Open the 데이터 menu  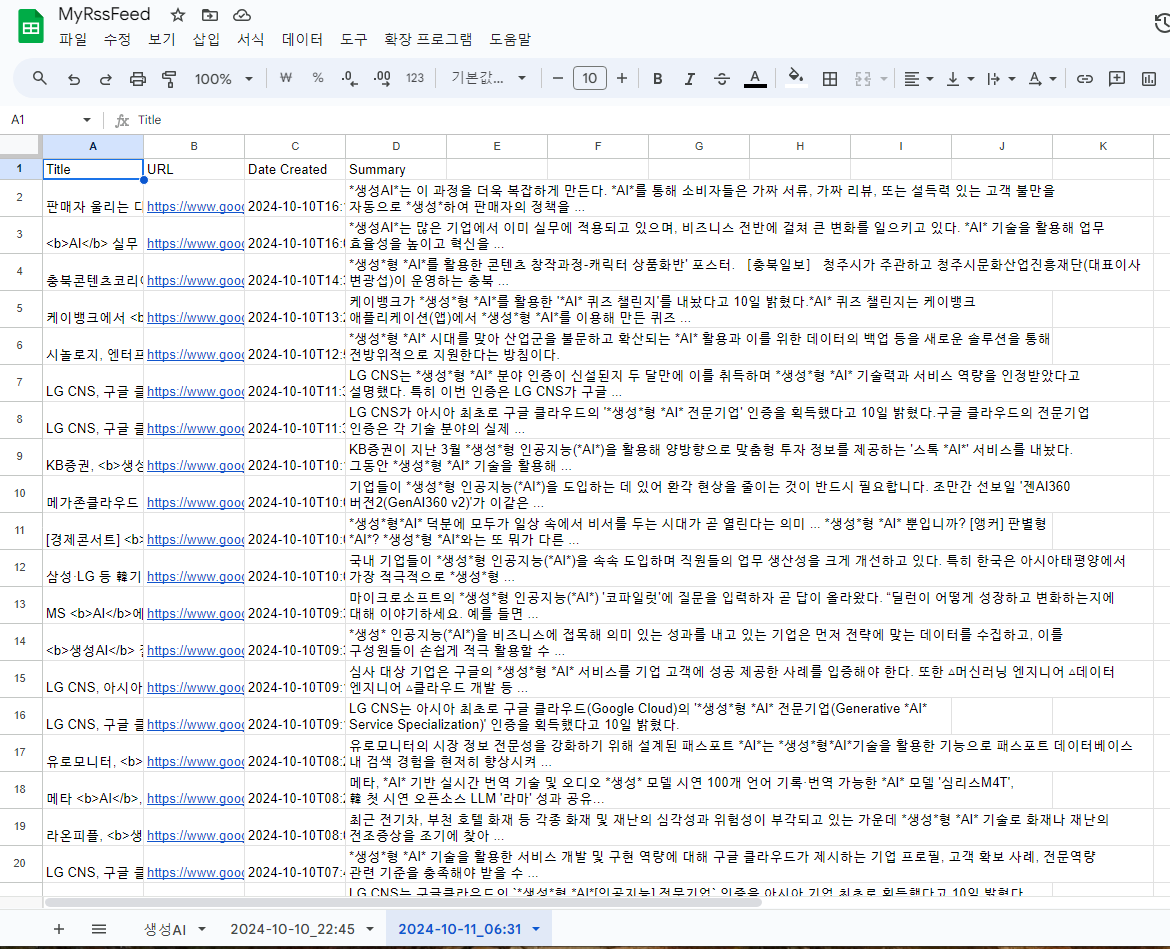(302, 40)
